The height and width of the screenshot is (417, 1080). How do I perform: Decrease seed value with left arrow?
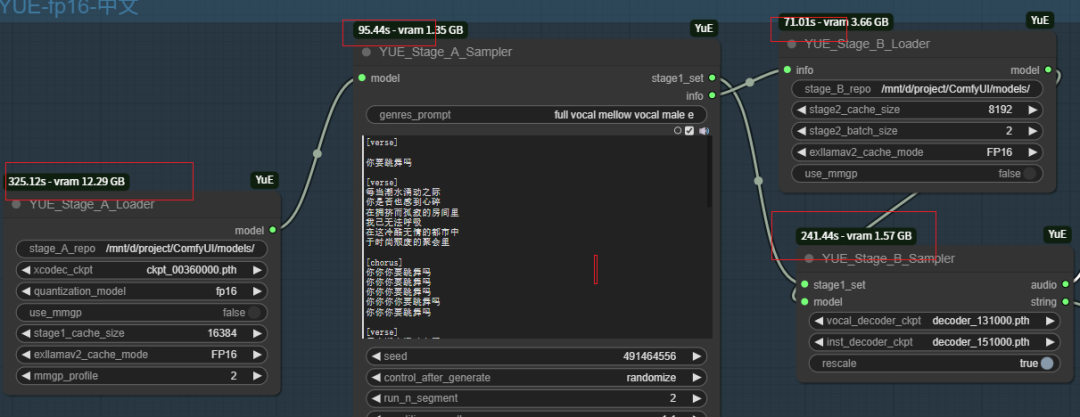click(x=376, y=356)
